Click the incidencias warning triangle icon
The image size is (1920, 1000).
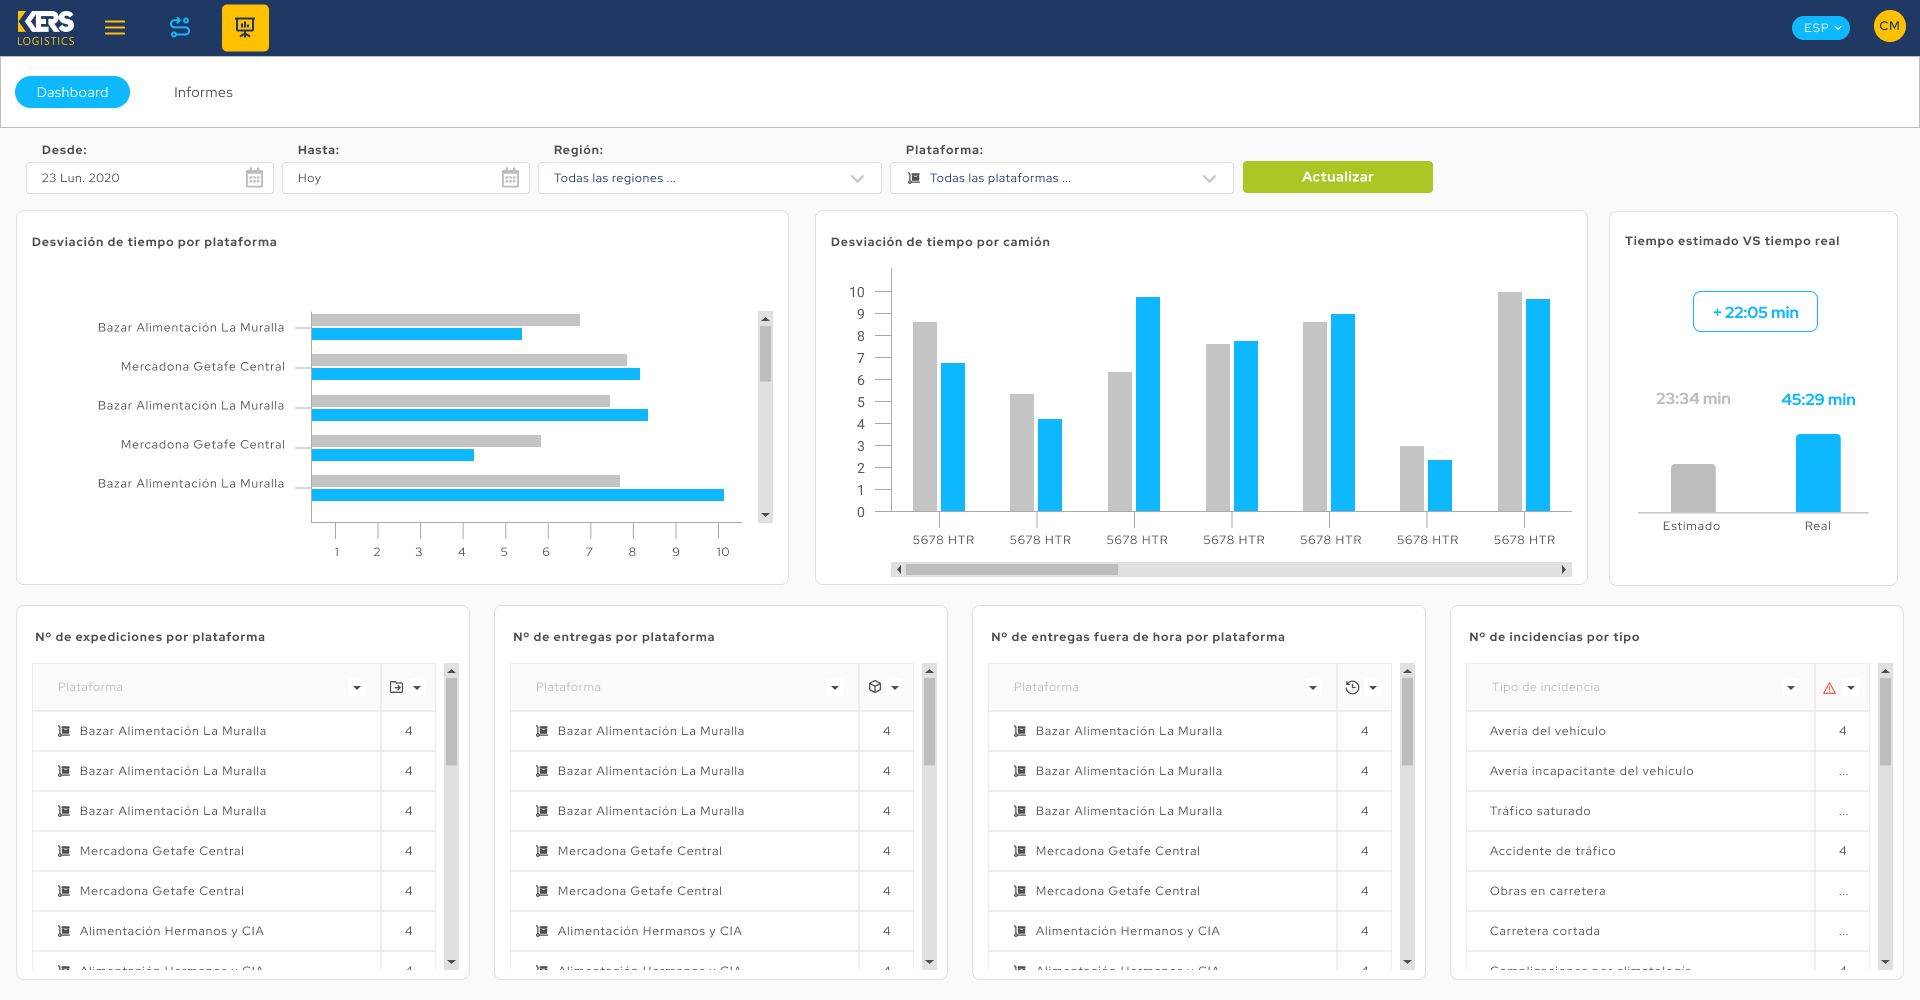[x=1829, y=688]
